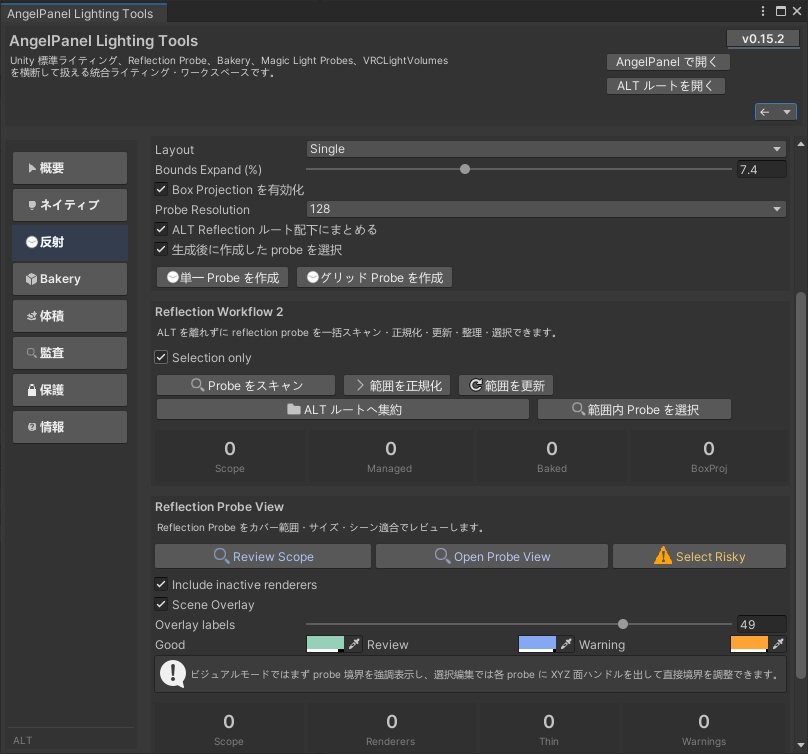Click the magnifier icon on the 監査 tab
The width and height of the screenshot is (808, 754).
pyautogui.click(x=30, y=352)
